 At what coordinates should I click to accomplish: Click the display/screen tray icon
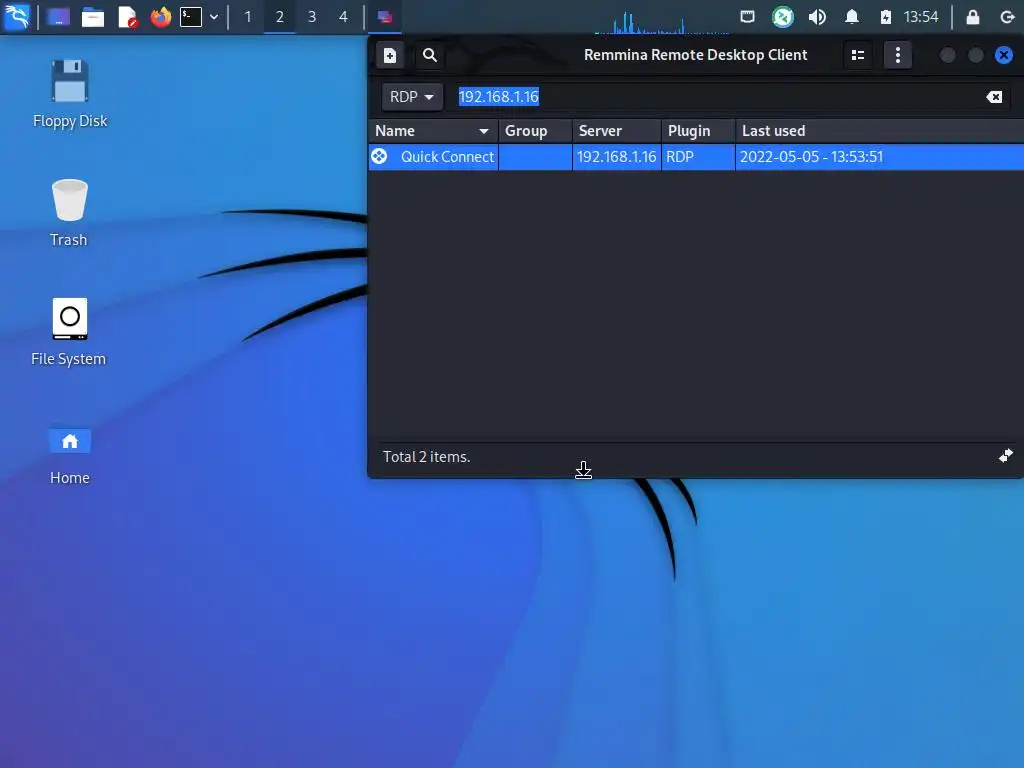click(748, 16)
